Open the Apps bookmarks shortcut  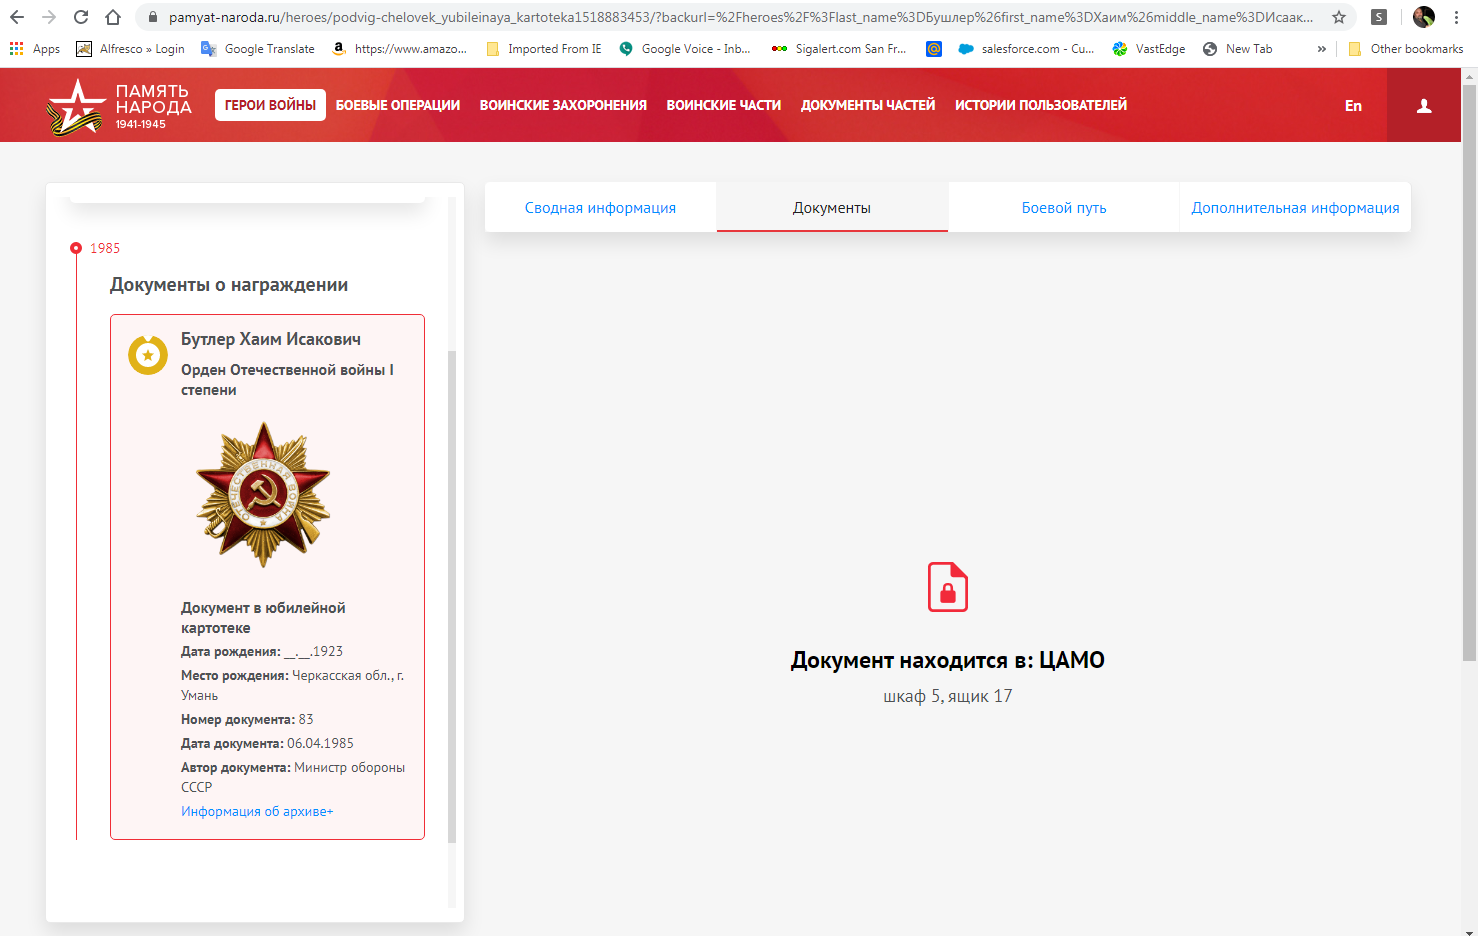tap(35, 49)
